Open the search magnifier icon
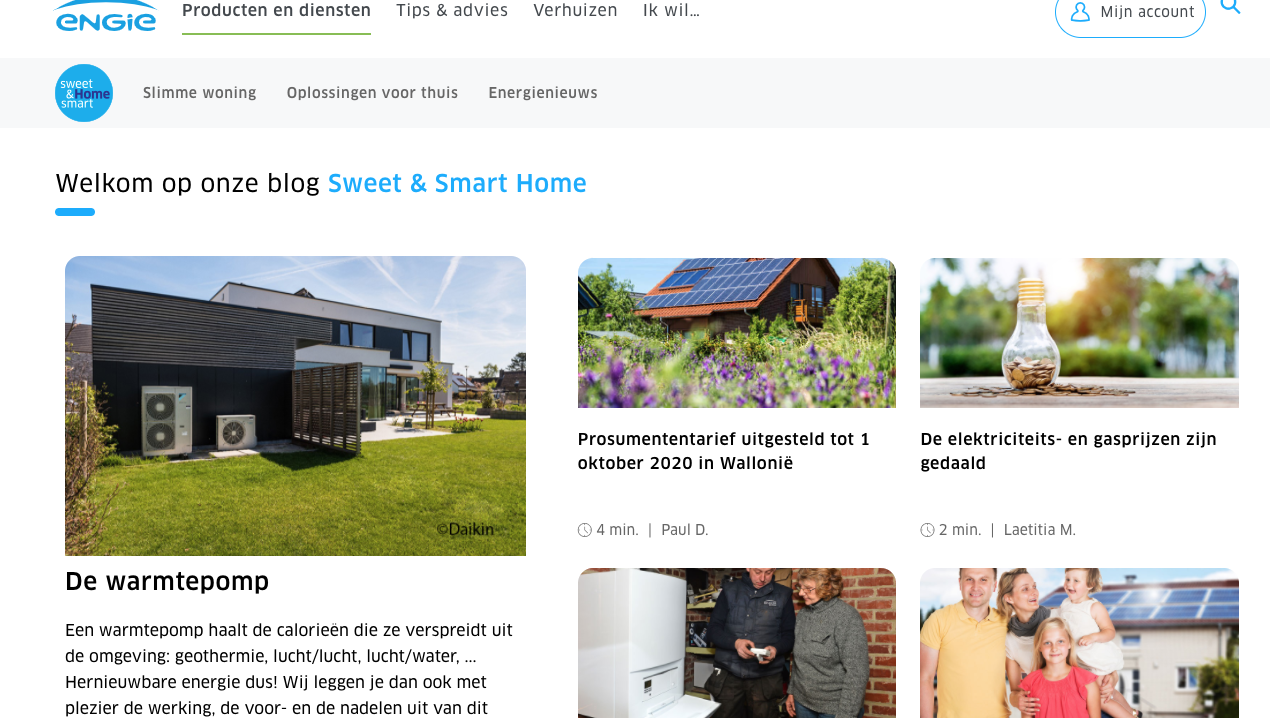The image size is (1270, 719). pos(1231,6)
